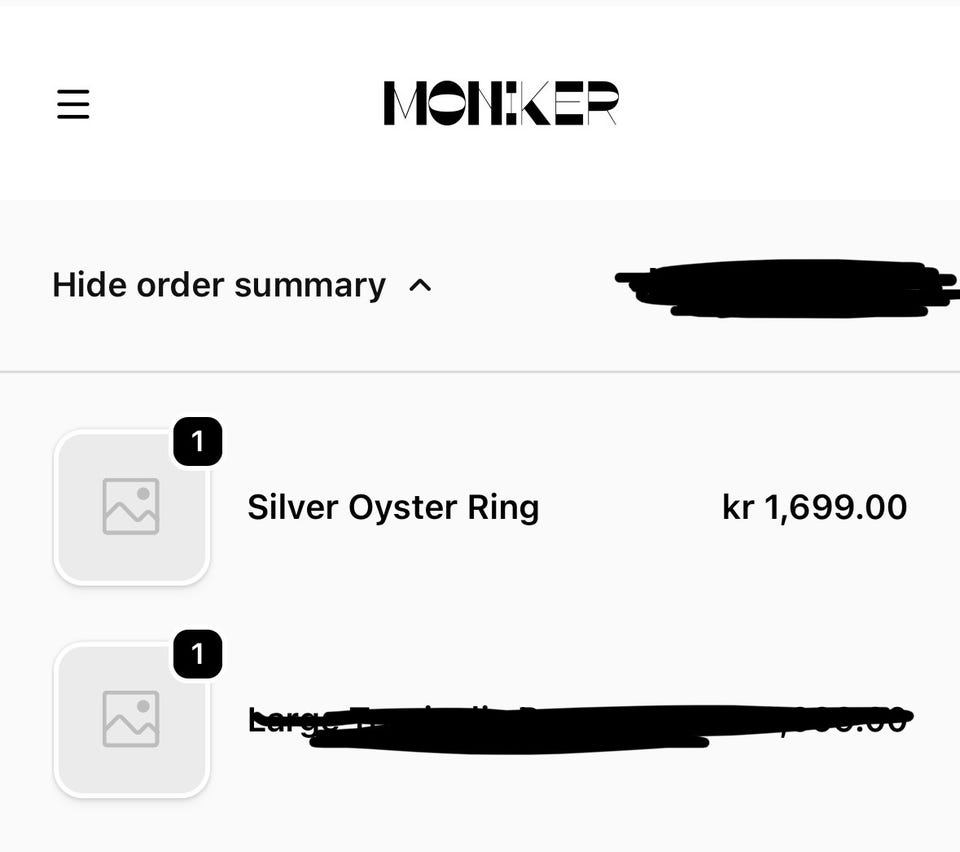Click the Silver Oyster Ring placeholder image icon
The image size is (960, 852).
tap(131, 506)
